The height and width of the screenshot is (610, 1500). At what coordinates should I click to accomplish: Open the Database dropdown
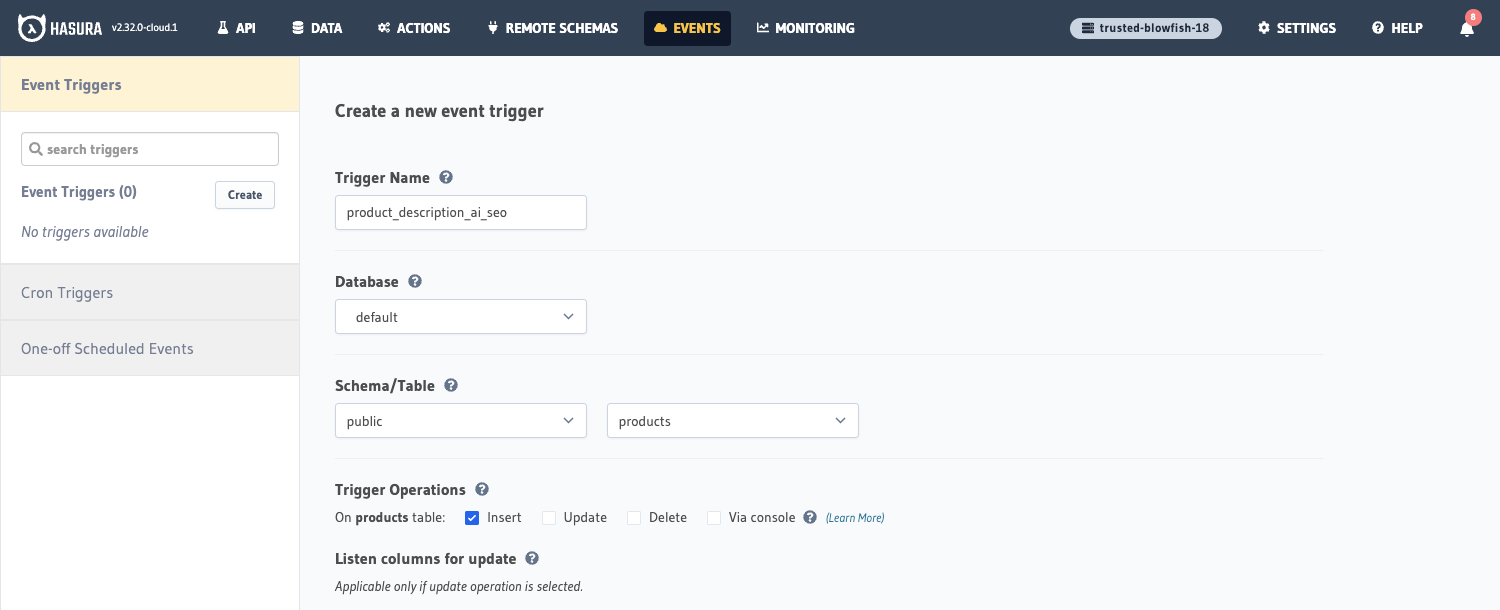click(460, 316)
